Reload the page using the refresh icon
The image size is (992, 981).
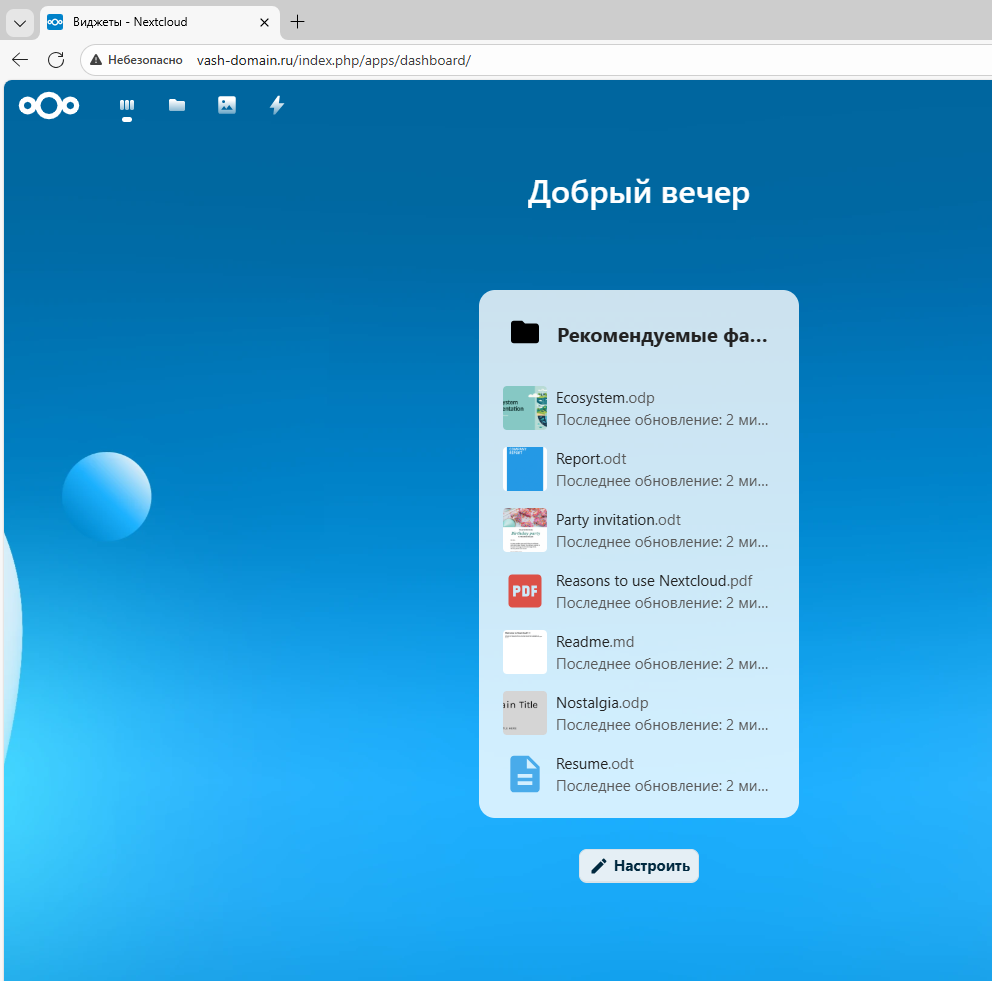pyautogui.click(x=55, y=59)
